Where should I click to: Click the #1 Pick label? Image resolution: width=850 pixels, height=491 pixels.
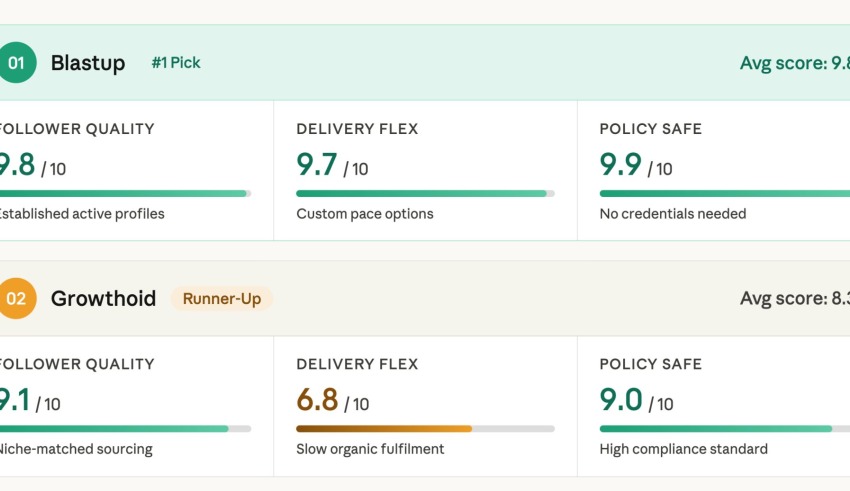pos(176,63)
